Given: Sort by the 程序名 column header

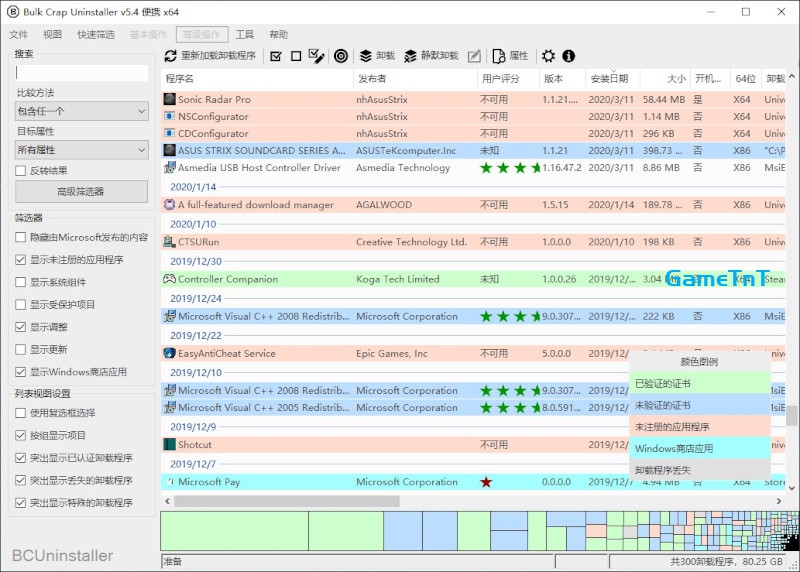Looking at the screenshot, I should (257, 79).
